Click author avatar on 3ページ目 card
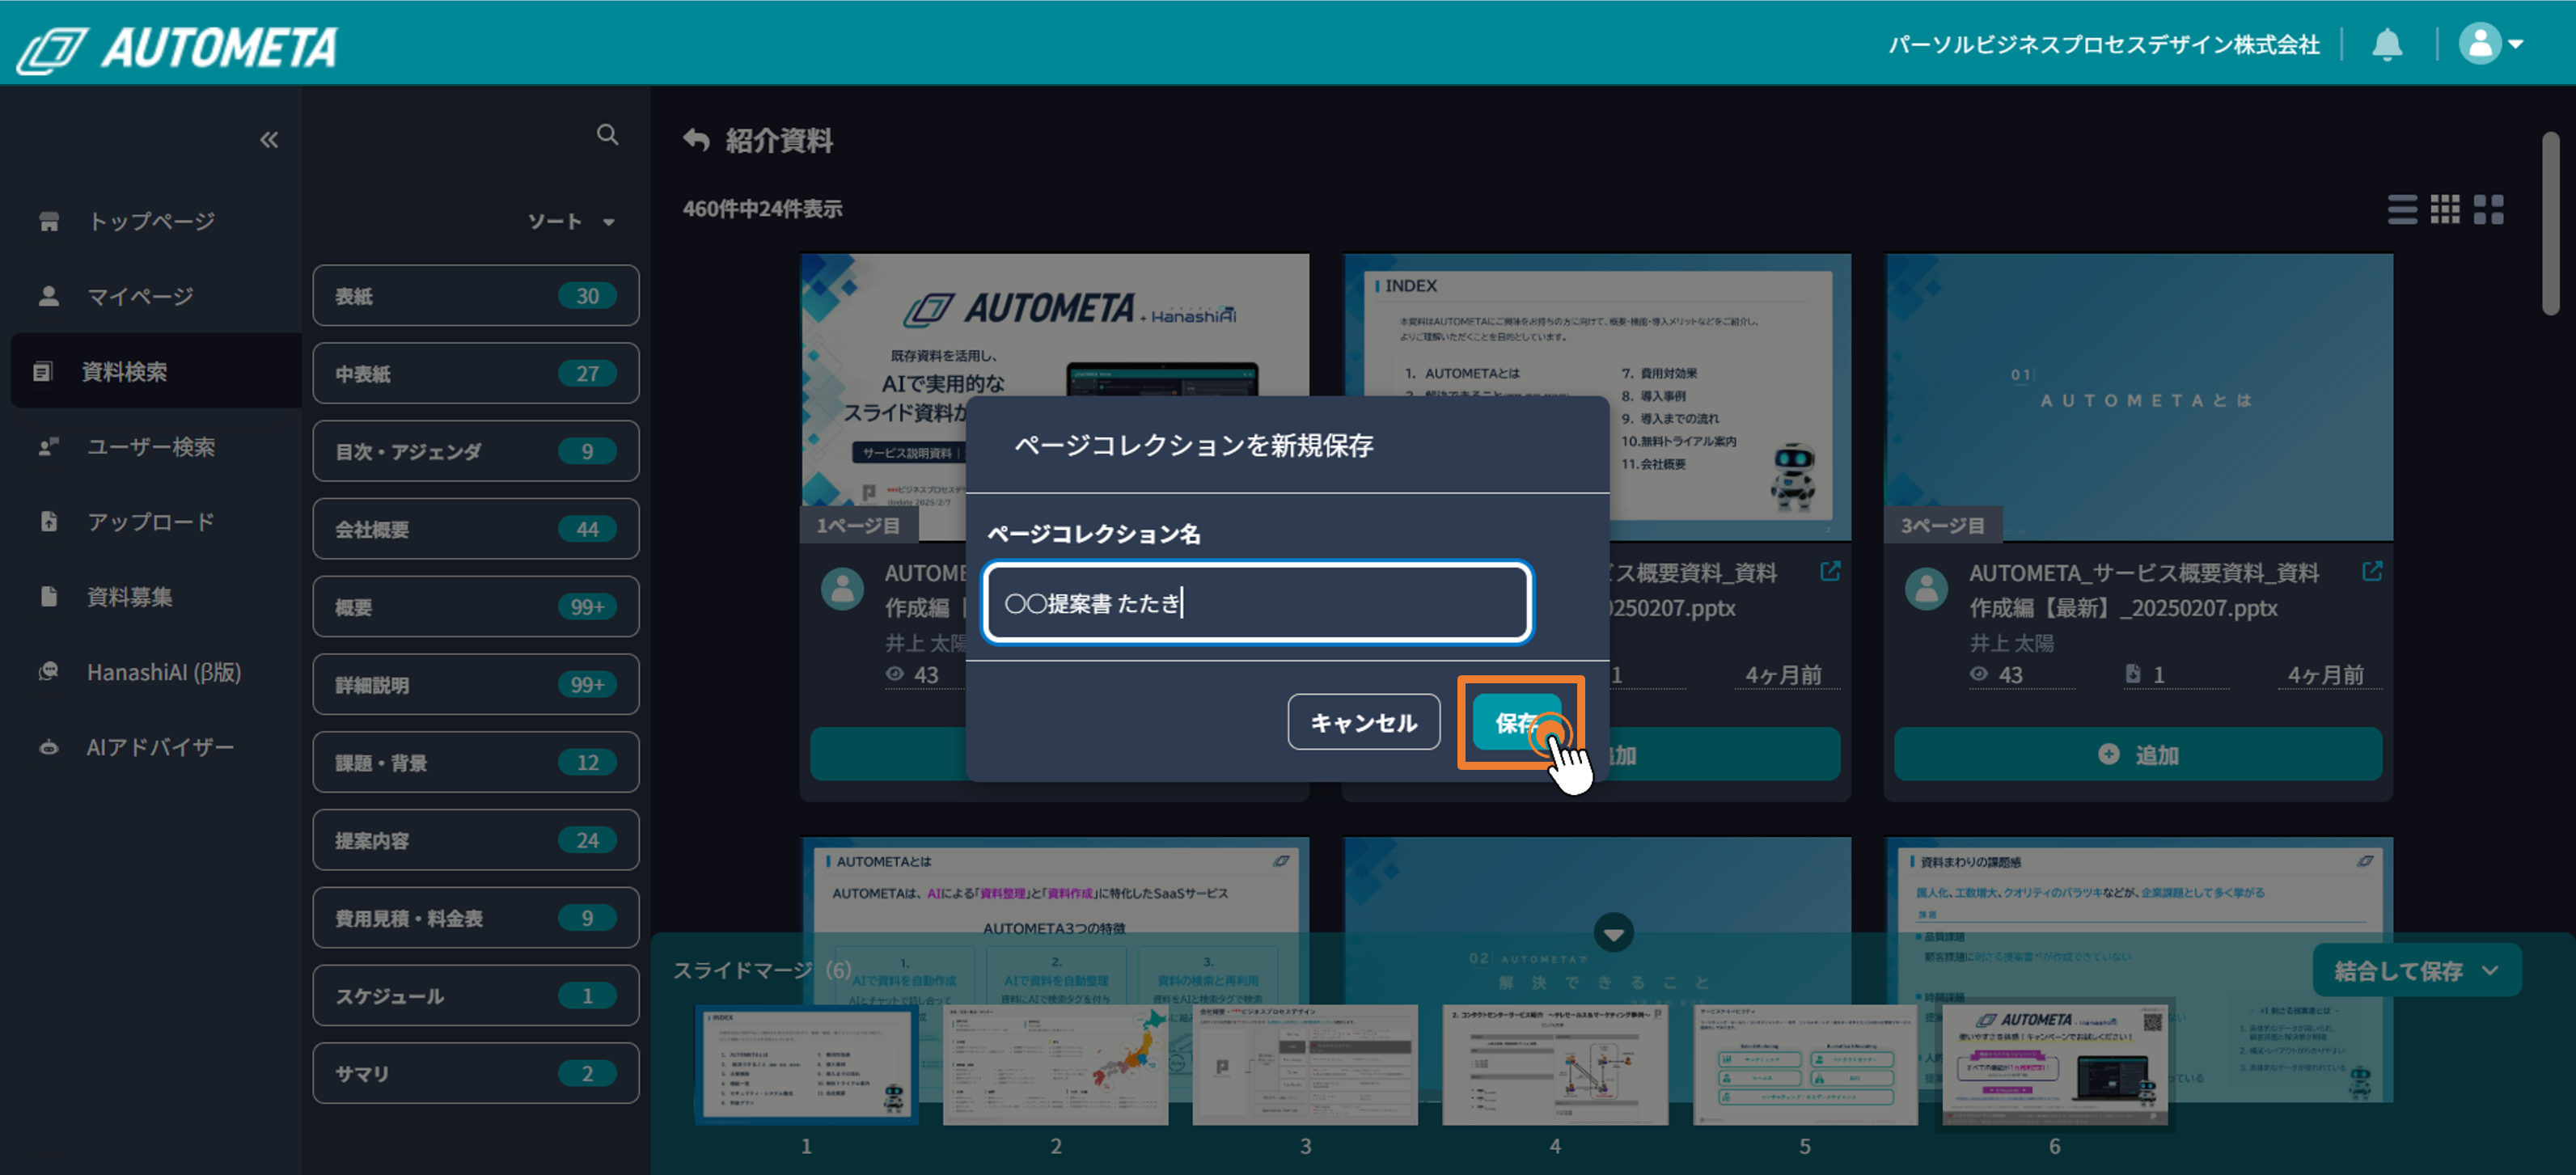 coord(1926,589)
